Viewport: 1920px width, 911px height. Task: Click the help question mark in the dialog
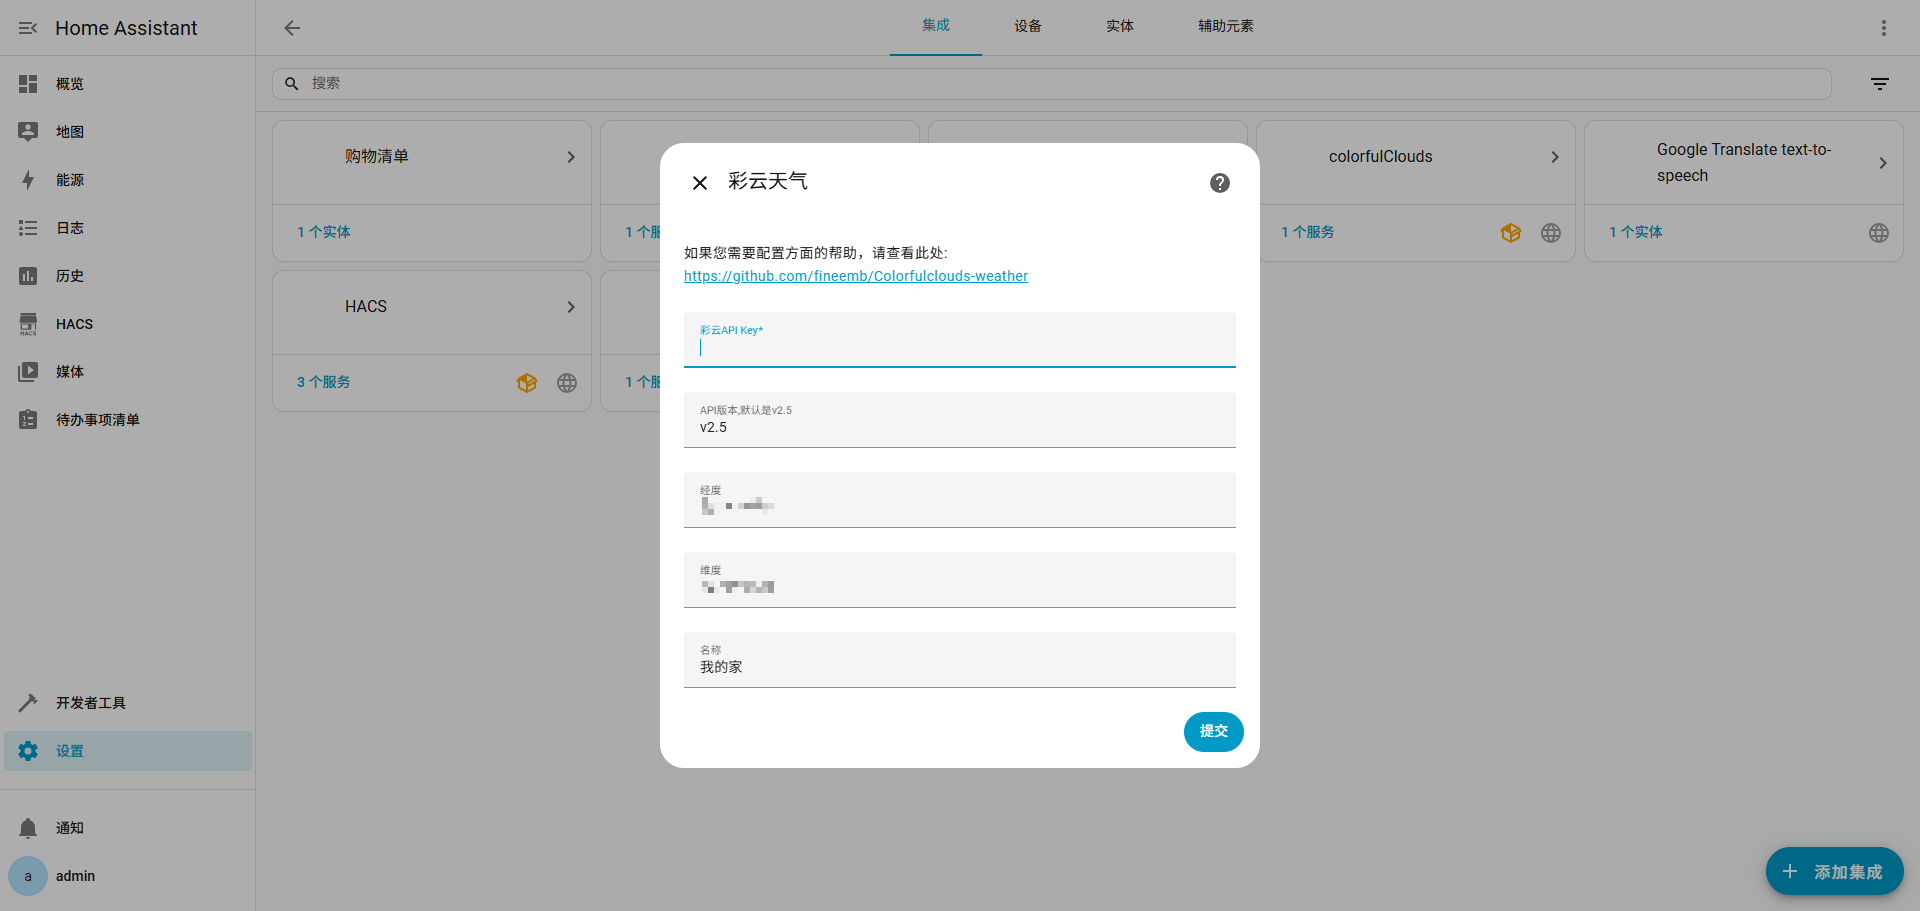coord(1219,183)
